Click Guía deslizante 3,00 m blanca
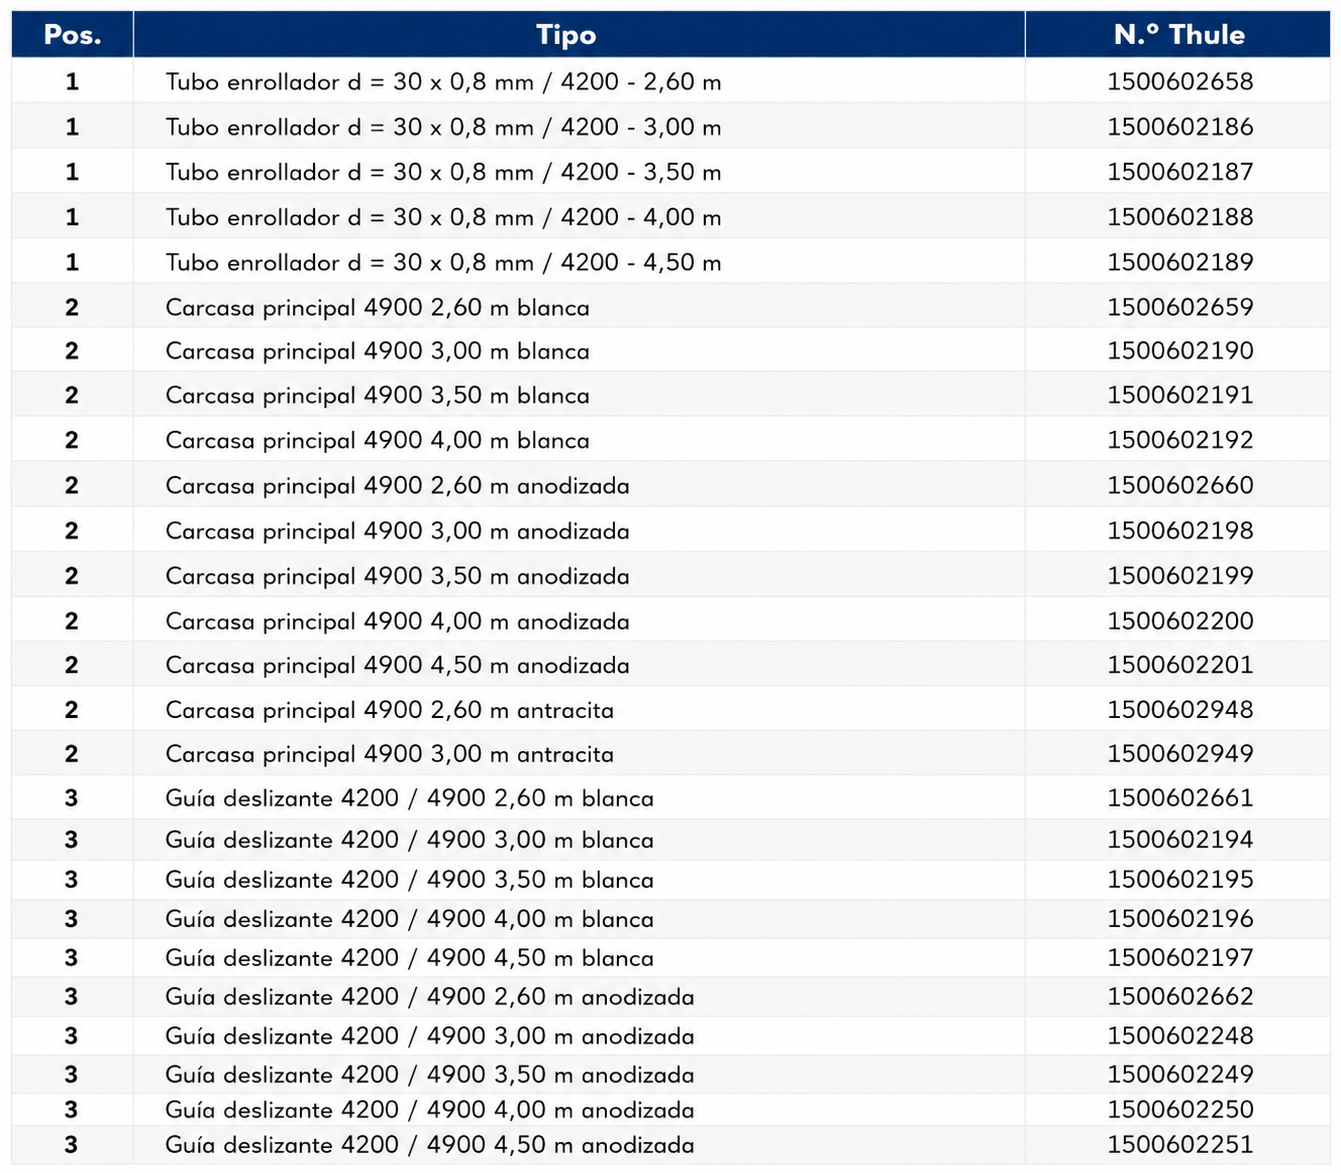 (x=410, y=841)
